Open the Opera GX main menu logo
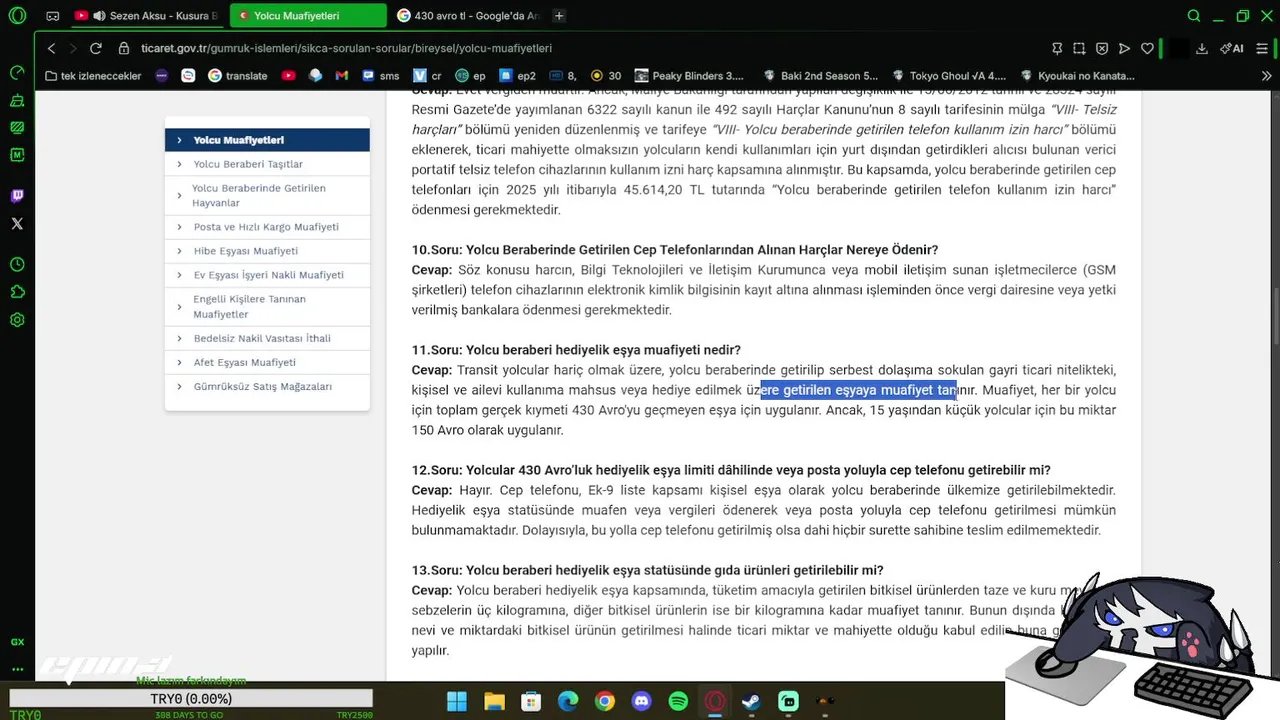Image resolution: width=1280 pixels, height=720 pixels. [17, 16]
